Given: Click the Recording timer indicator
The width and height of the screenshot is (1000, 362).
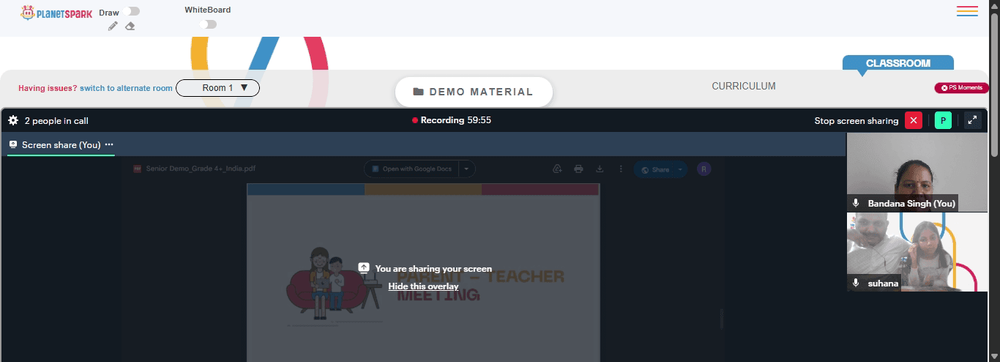Looking at the screenshot, I should point(452,120).
